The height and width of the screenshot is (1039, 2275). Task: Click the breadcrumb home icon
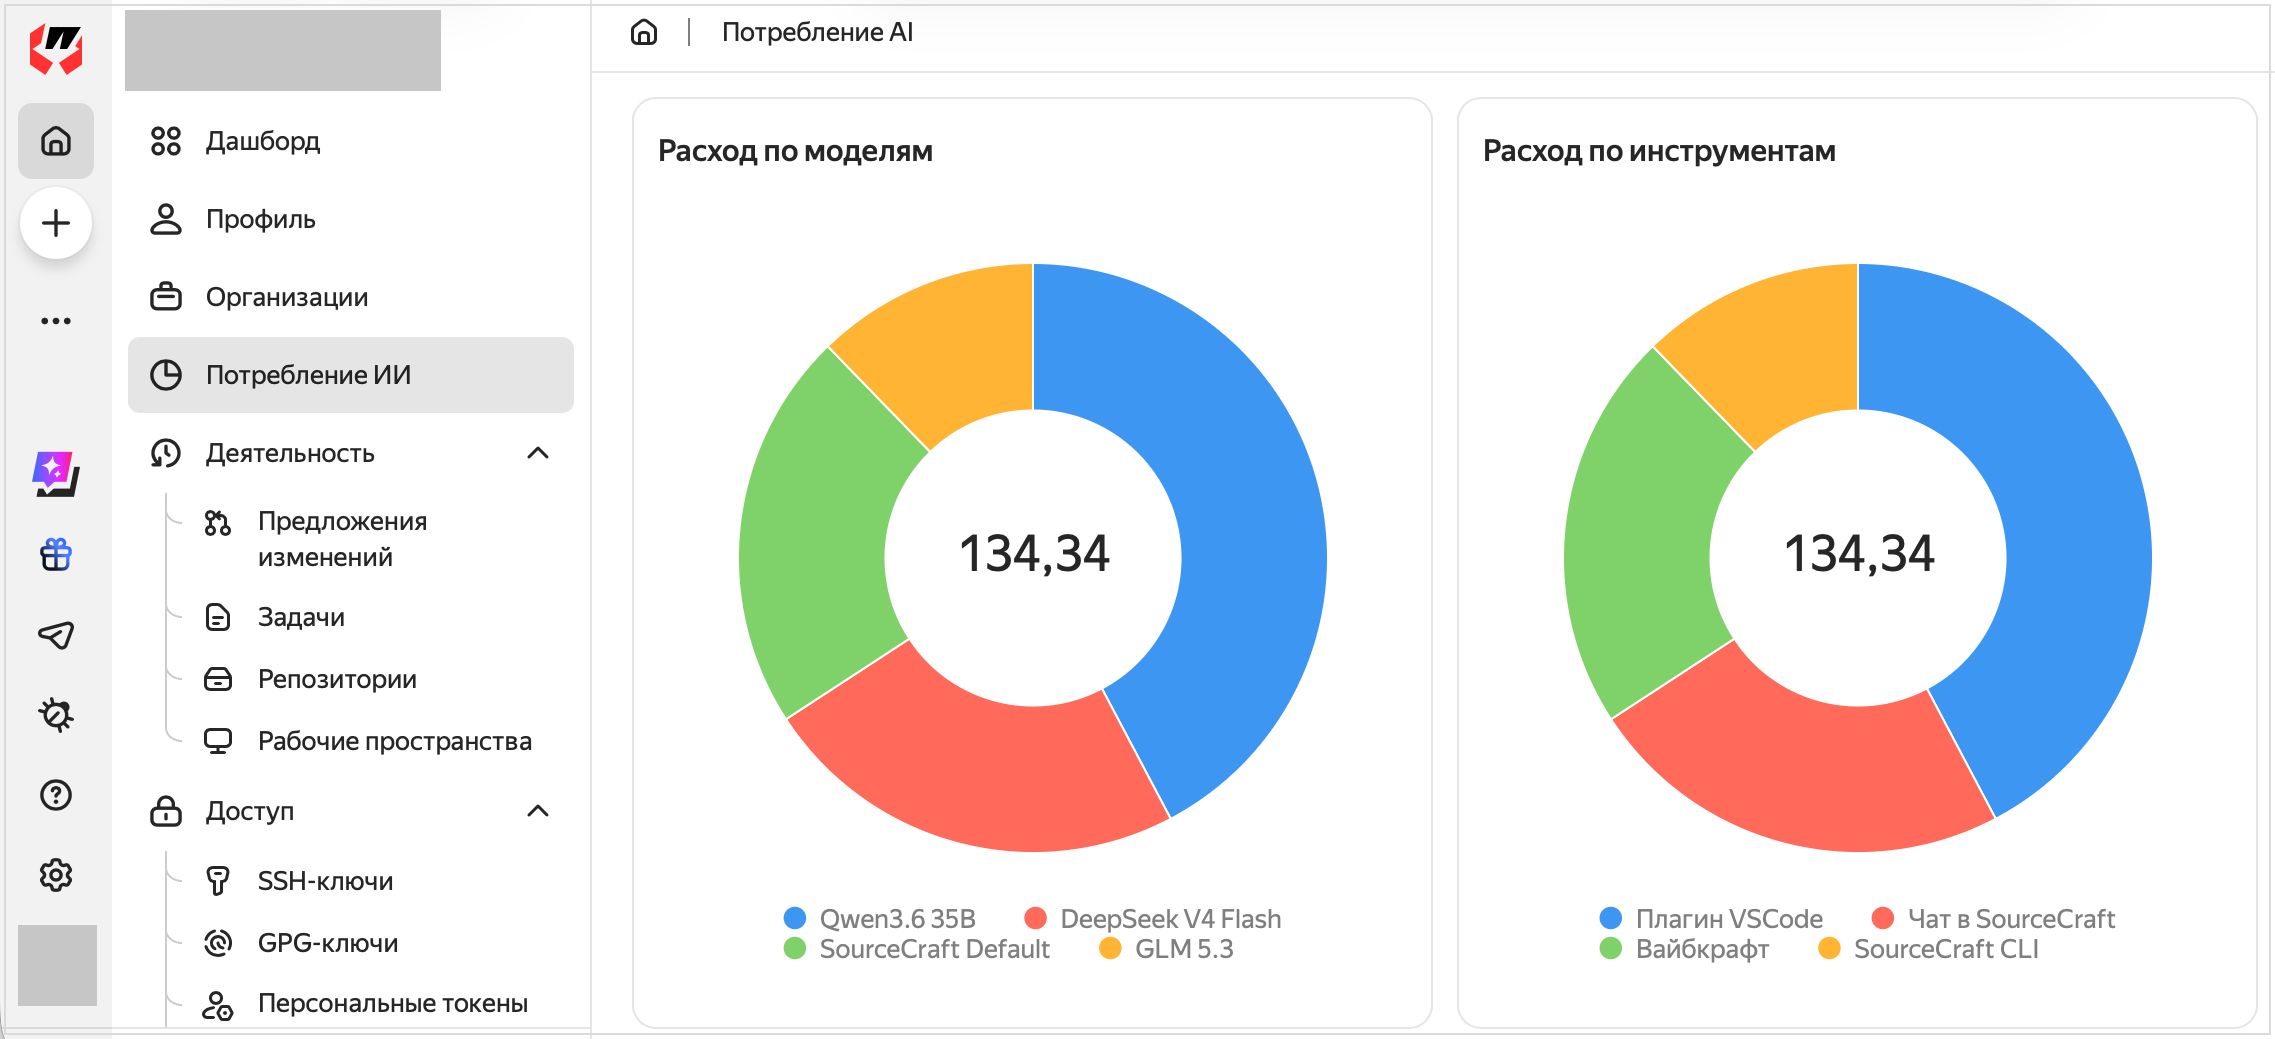coord(644,33)
